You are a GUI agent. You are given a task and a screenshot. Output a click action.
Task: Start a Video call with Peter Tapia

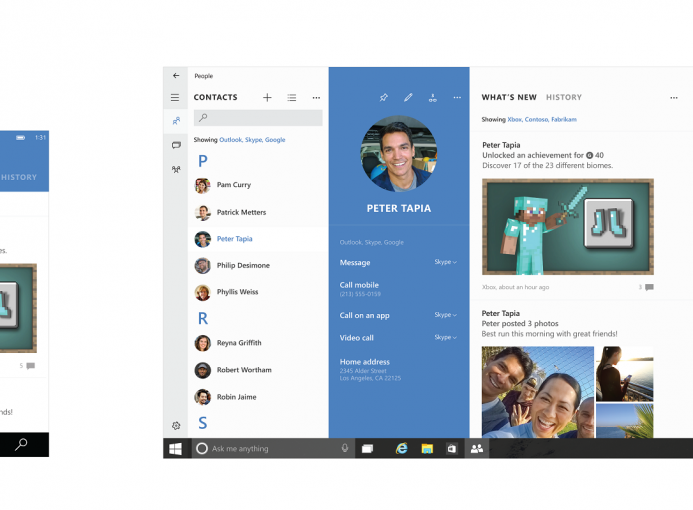click(x=357, y=338)
